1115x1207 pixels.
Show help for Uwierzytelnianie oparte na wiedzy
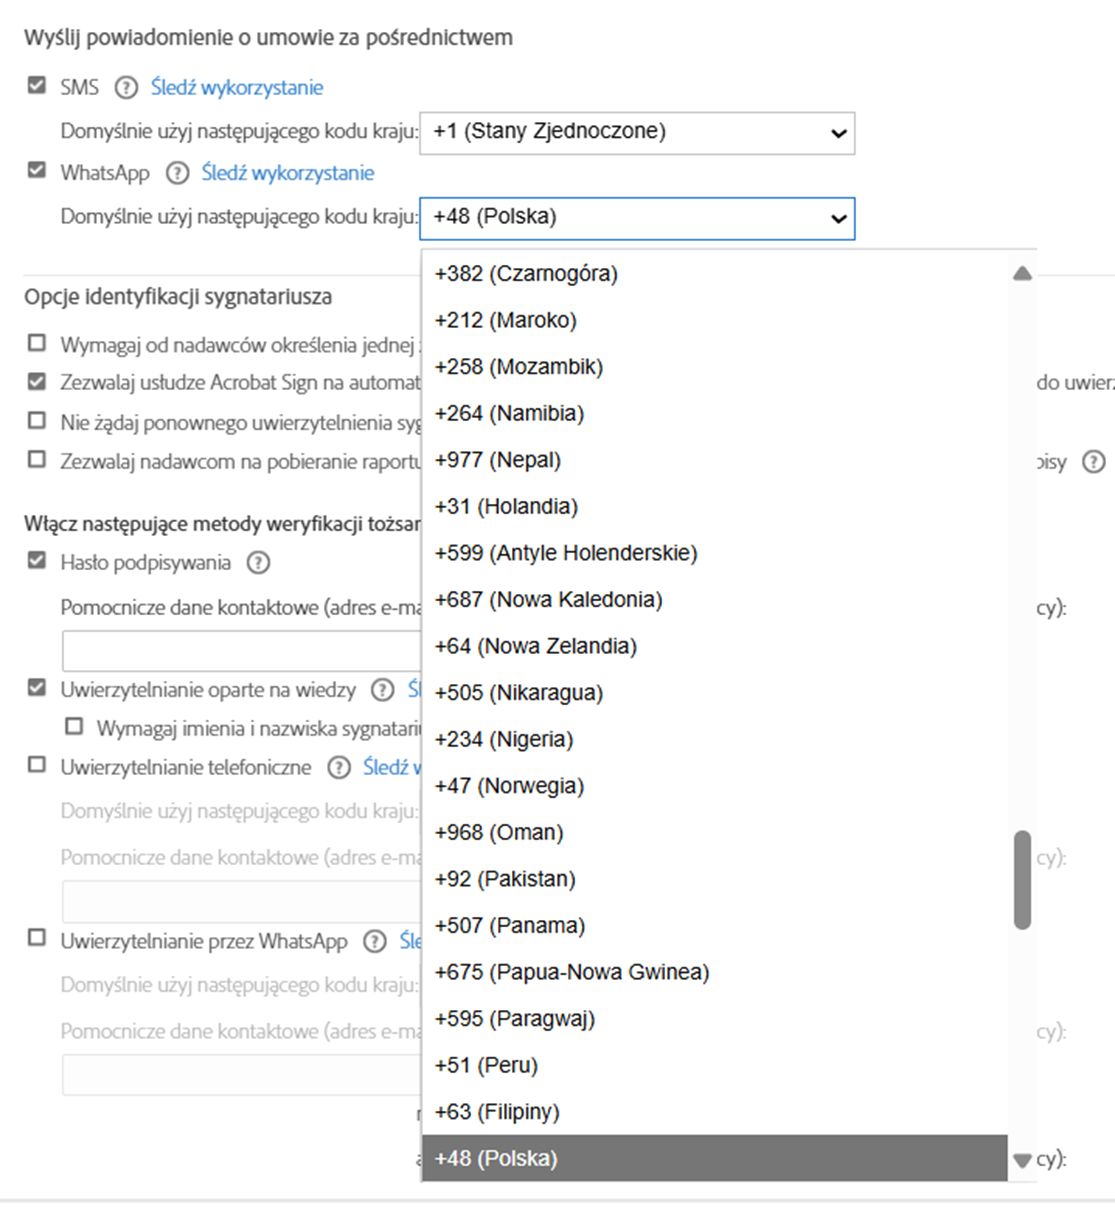point(382,690)
